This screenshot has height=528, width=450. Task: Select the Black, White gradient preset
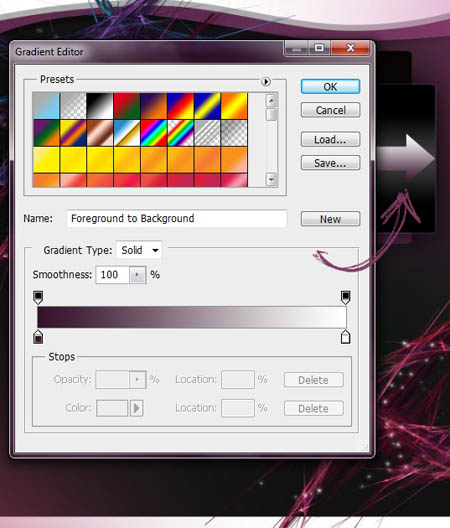coord(100,106)
